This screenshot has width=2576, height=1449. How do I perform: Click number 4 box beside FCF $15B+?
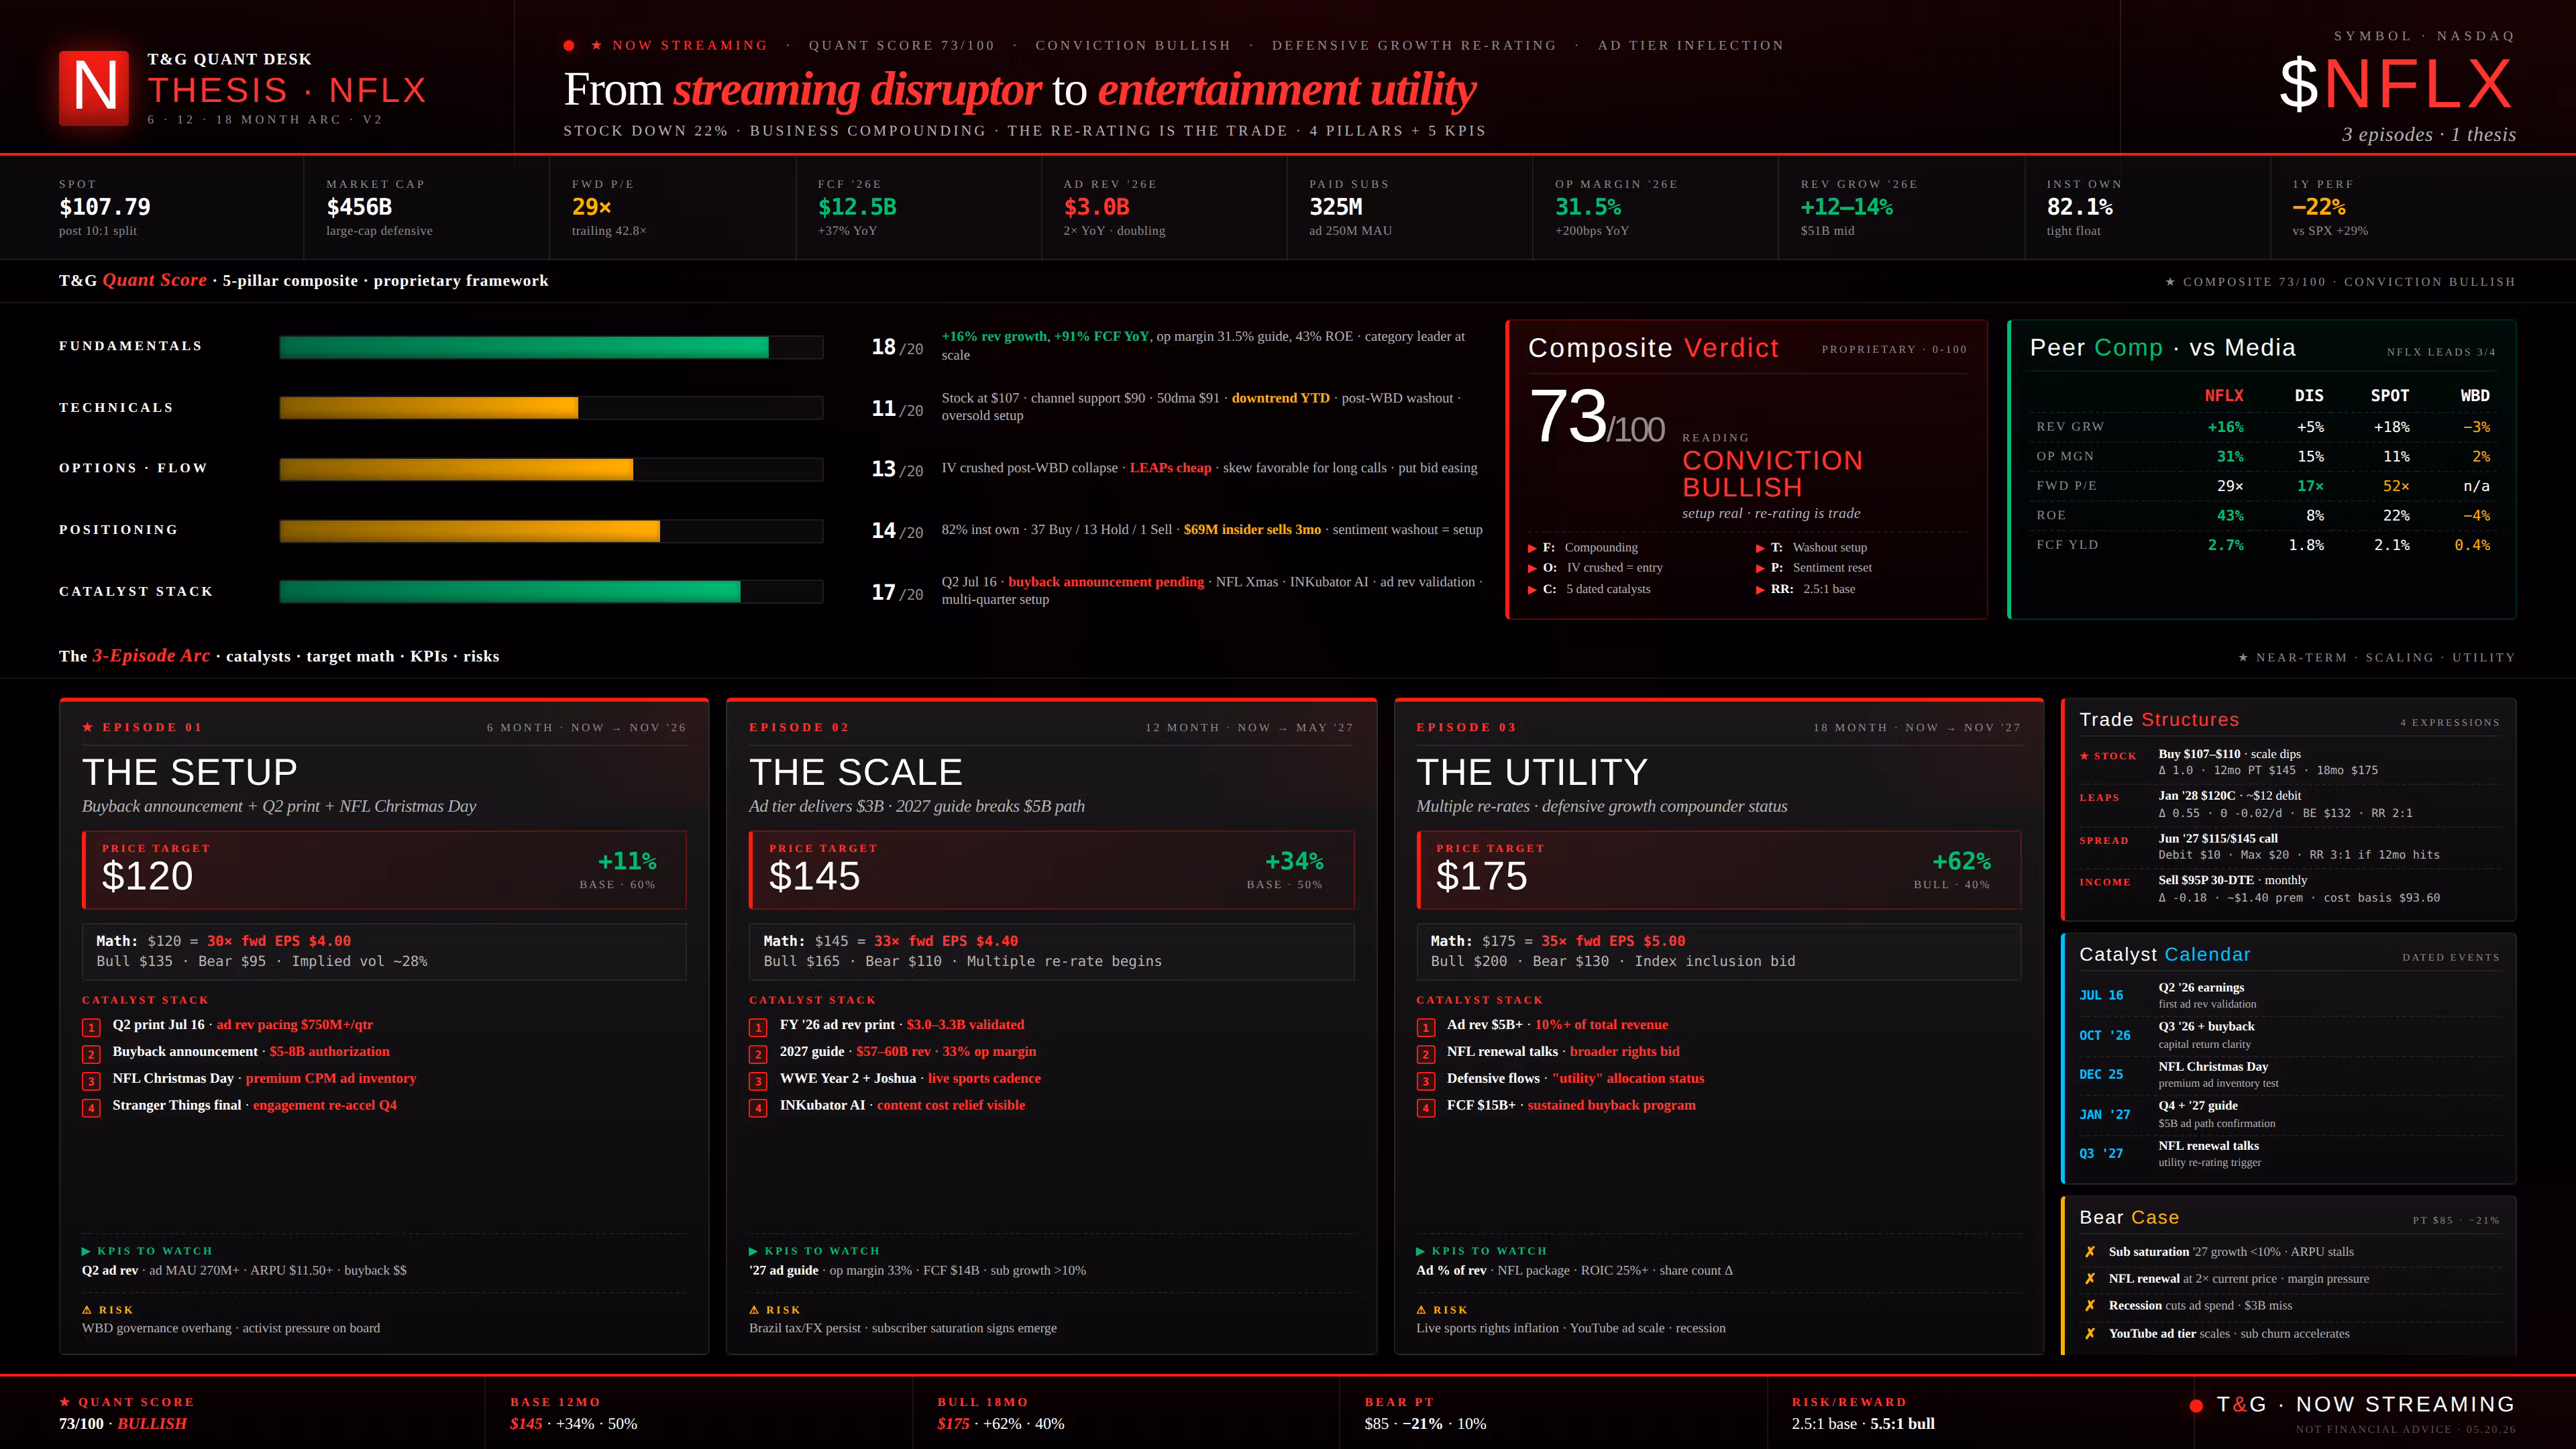click(x=1425, y=1108)
